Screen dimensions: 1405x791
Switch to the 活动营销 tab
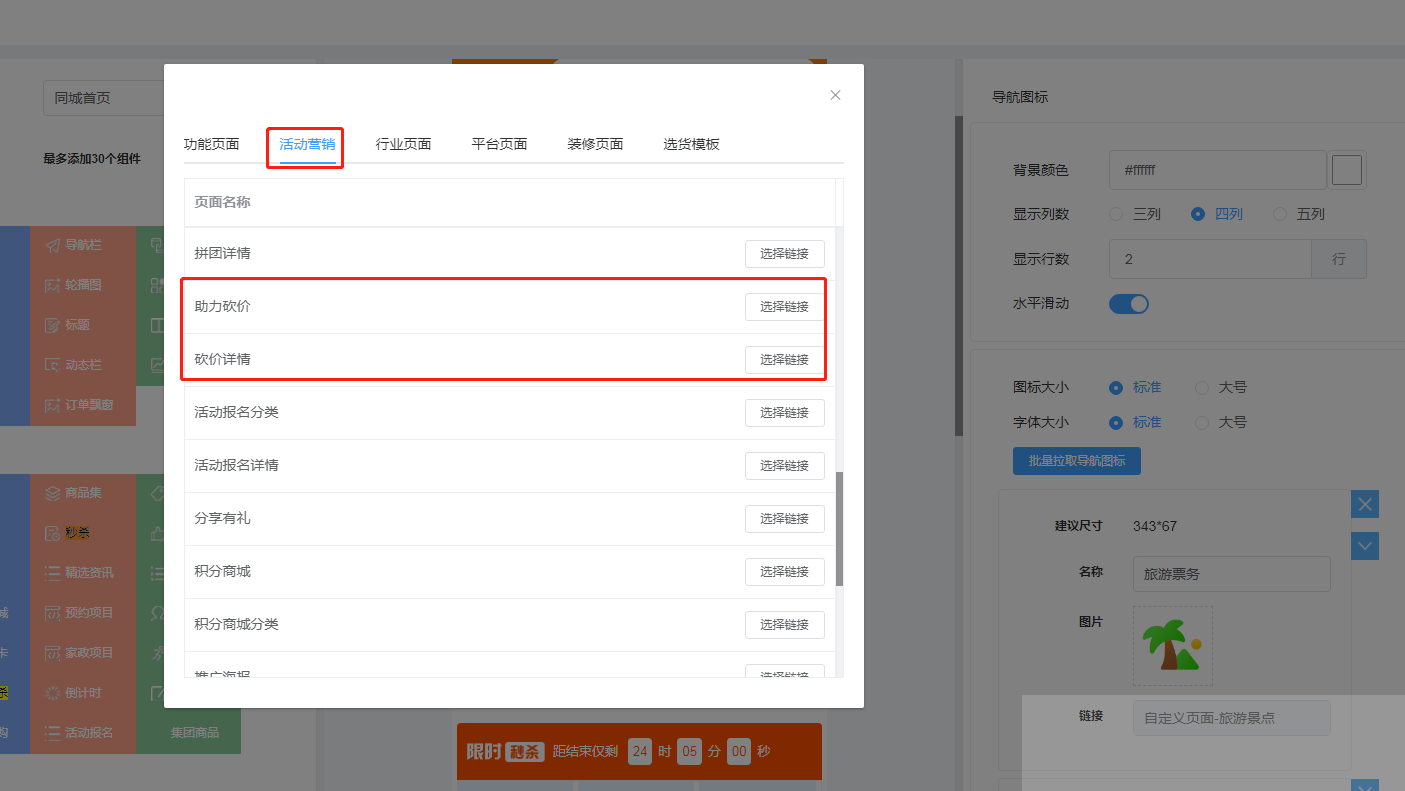307,144
